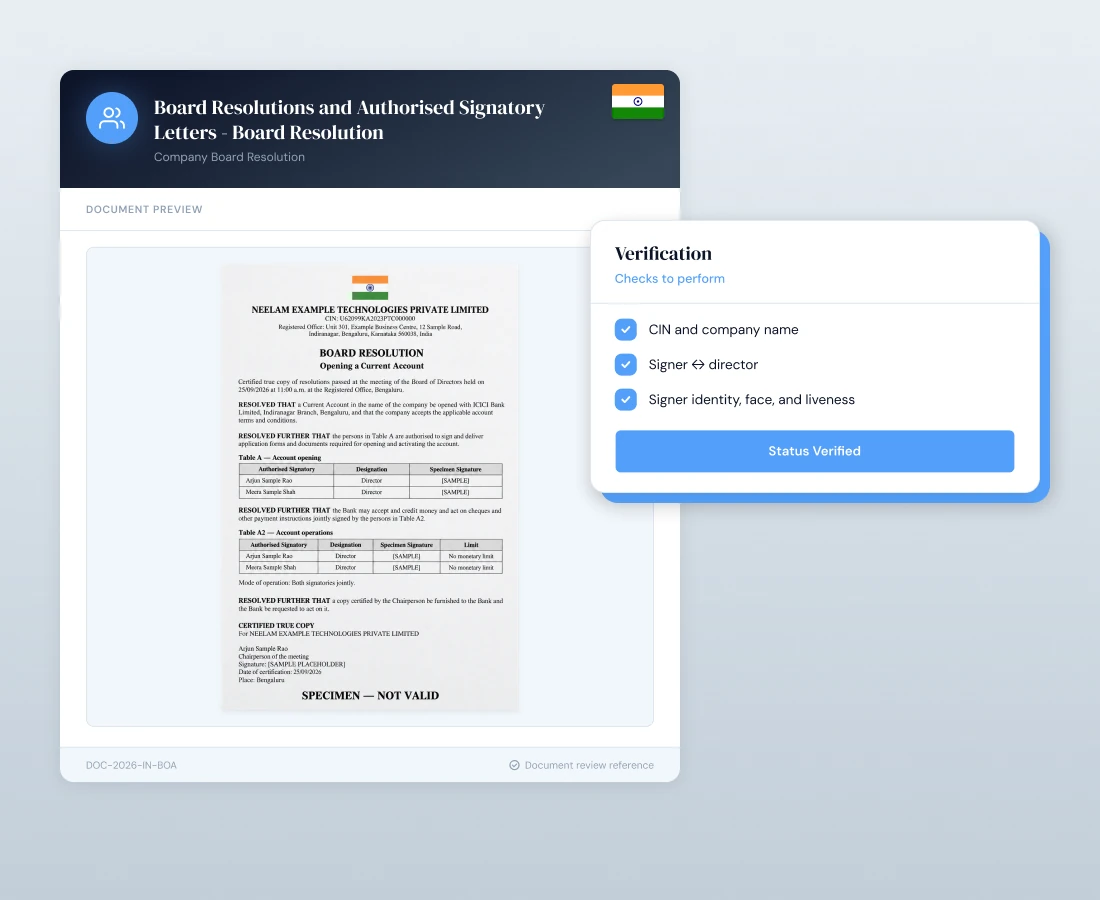Click the Verification panel heading
The image size is (1100, 900).
click(x=663, y=253)
